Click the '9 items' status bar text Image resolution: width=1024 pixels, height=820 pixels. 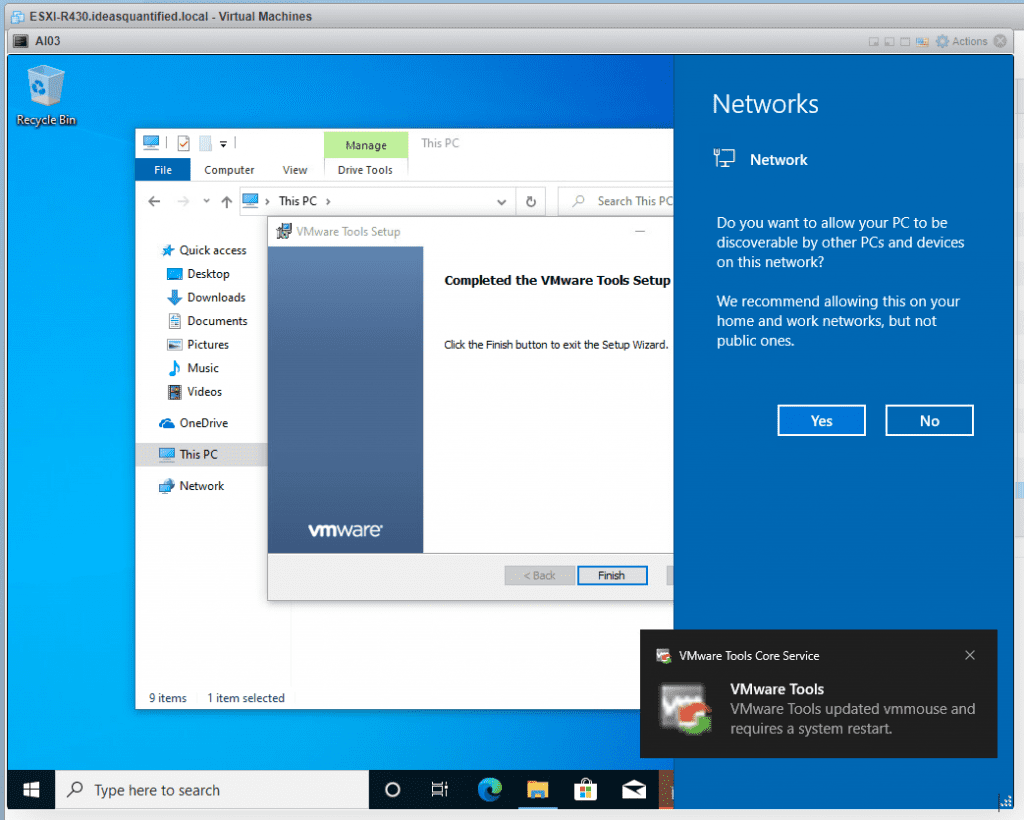click(x=167, y=698)
